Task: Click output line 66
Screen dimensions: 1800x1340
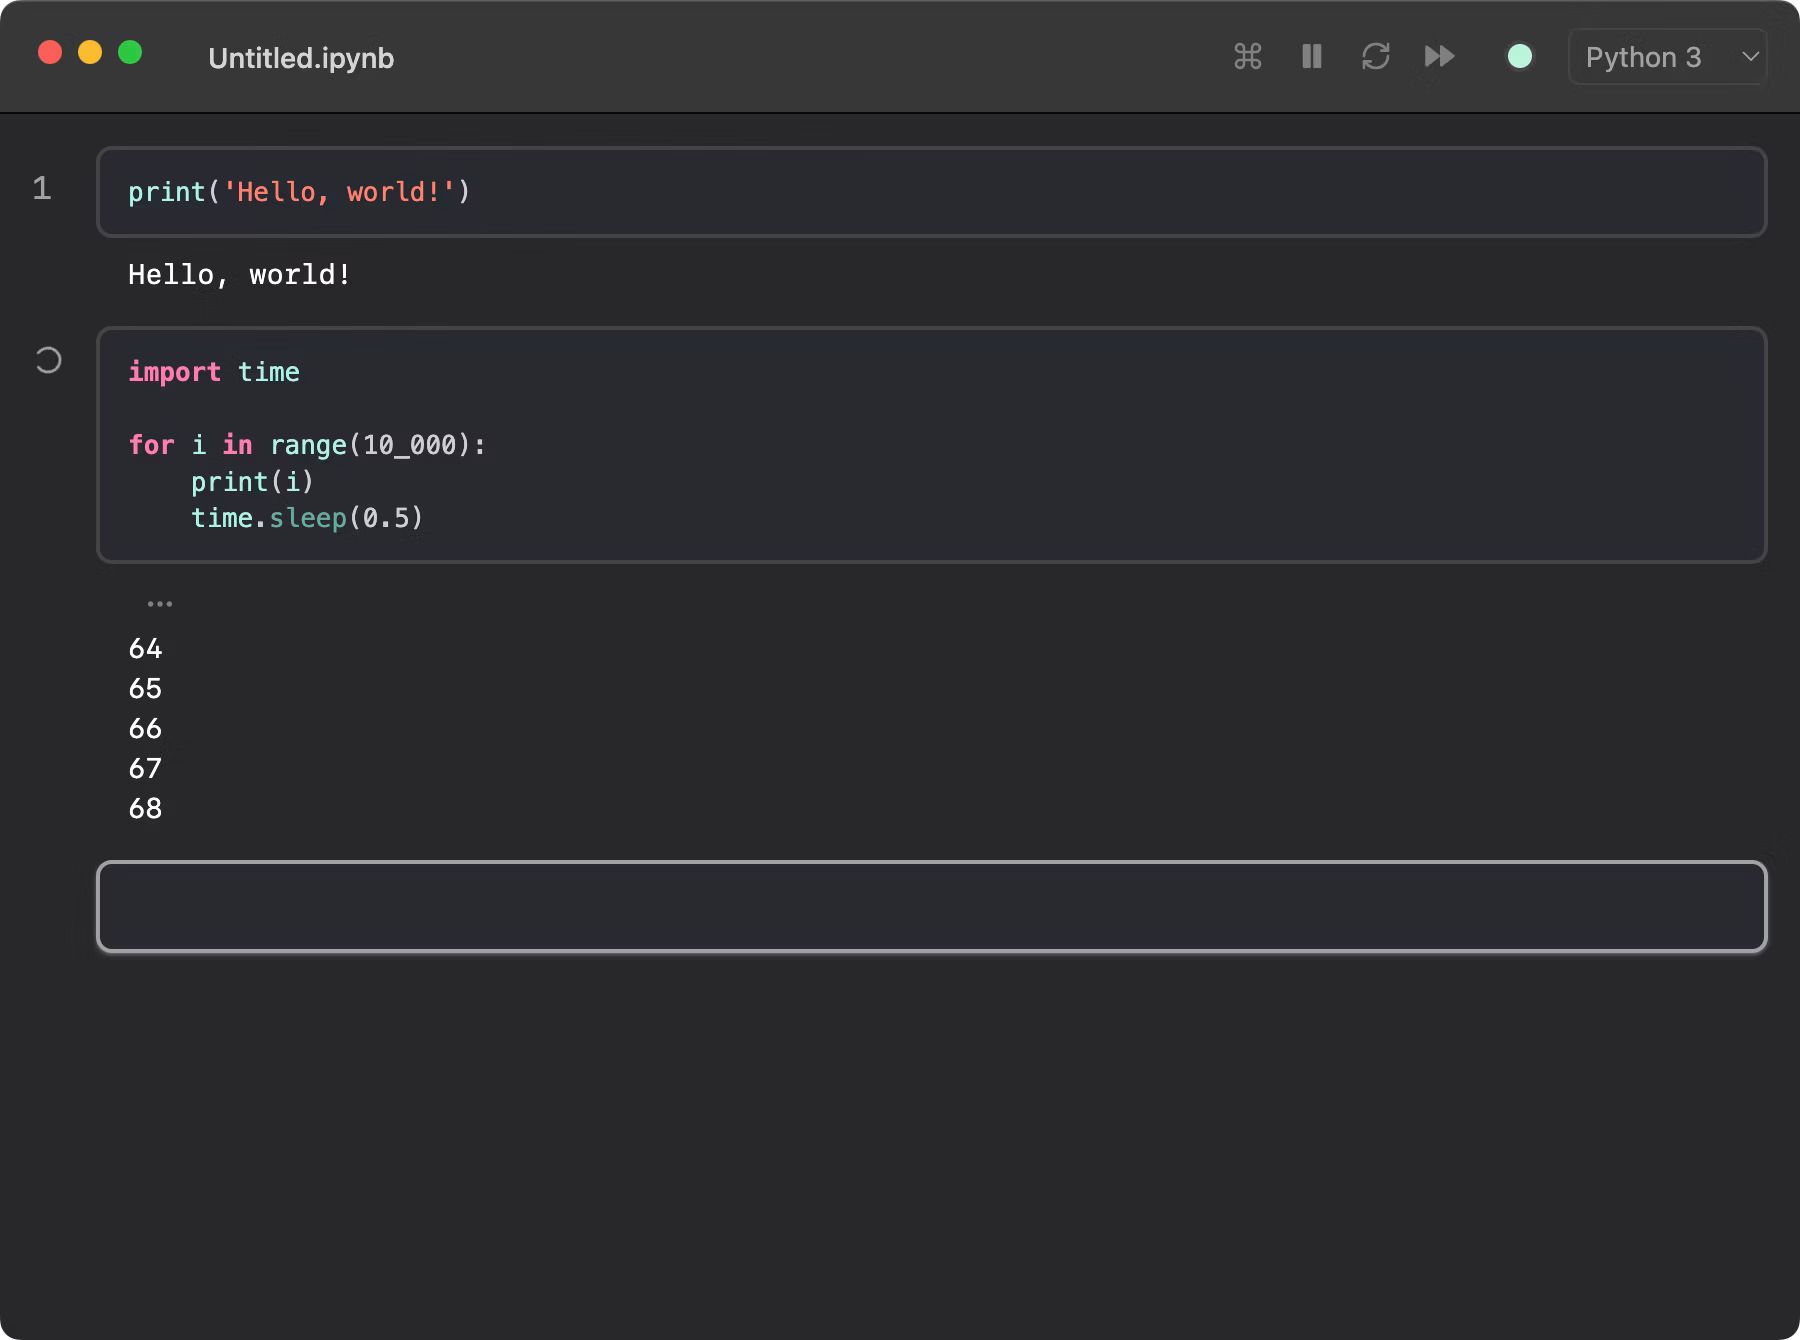Action: pos(145,729)
